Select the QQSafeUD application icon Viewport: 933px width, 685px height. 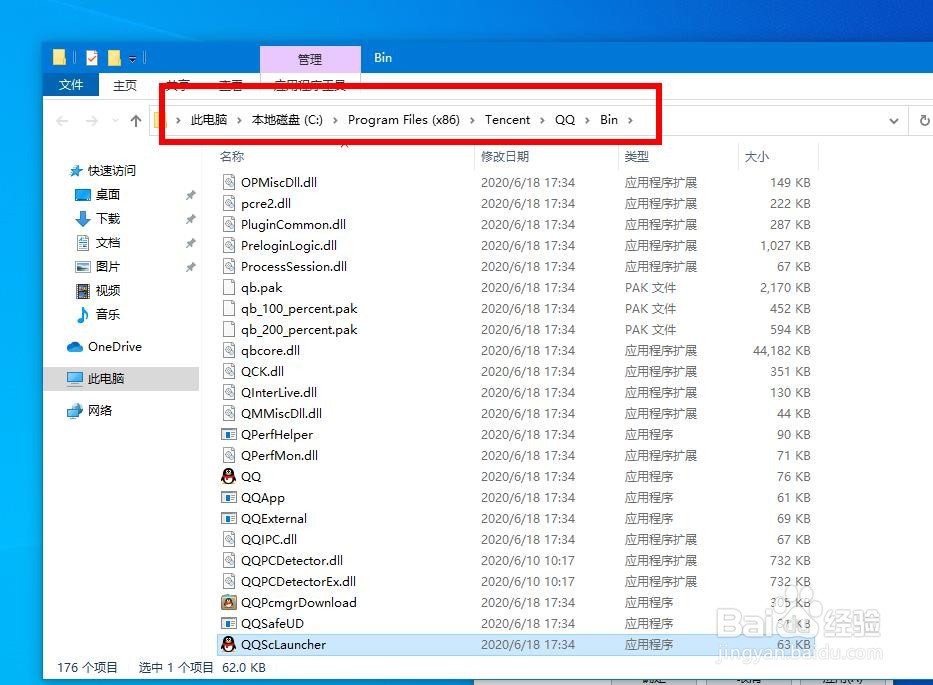point(228,623)
